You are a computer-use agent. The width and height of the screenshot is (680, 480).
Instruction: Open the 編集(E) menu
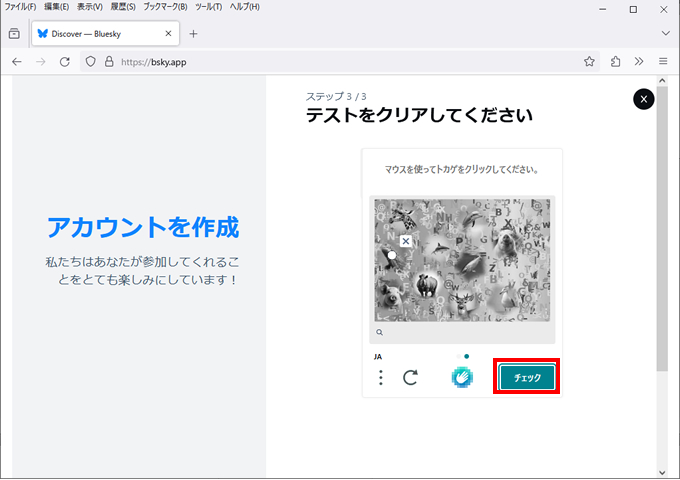click(56, 7)
